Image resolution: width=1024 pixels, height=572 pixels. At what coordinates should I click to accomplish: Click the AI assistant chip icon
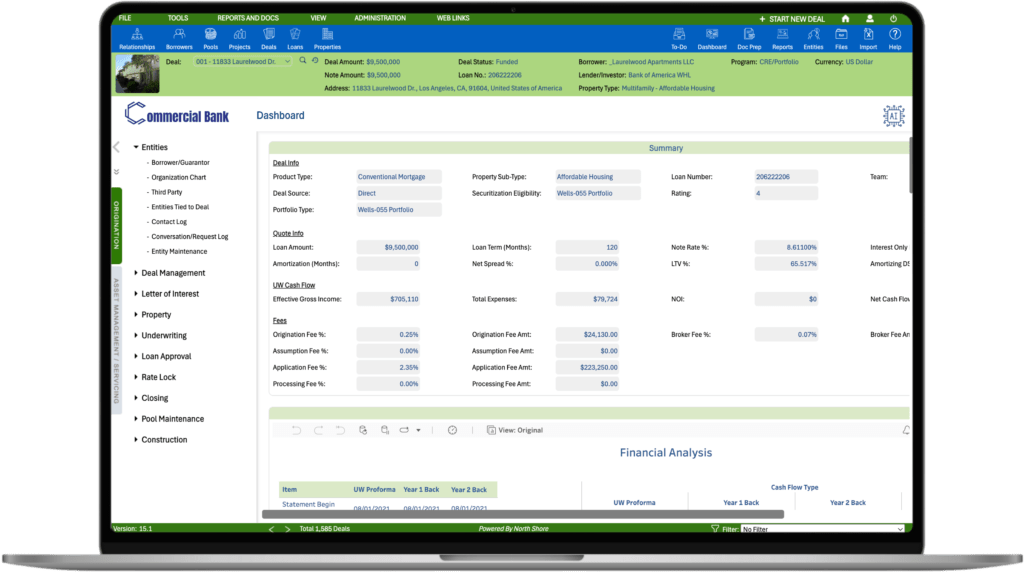click(x=893, y=116)
